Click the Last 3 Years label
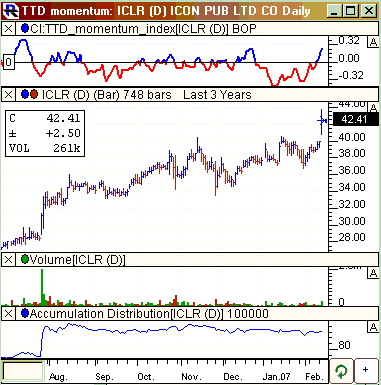 click(x=217, y=95)
